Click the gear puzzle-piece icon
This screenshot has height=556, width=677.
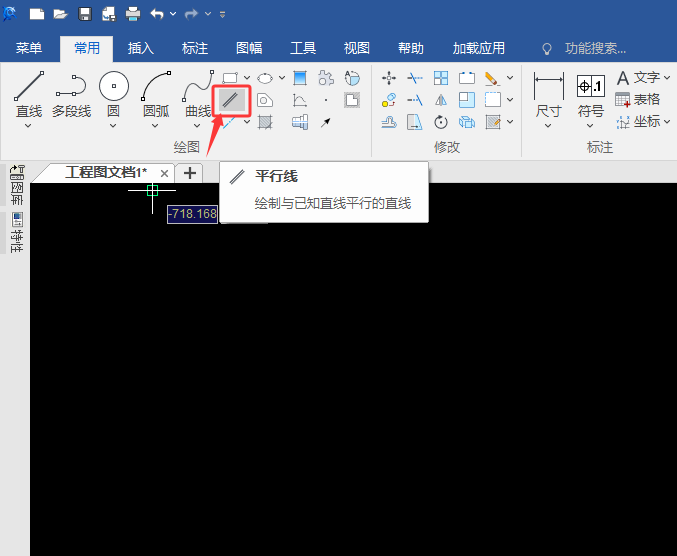pos(326,78)
